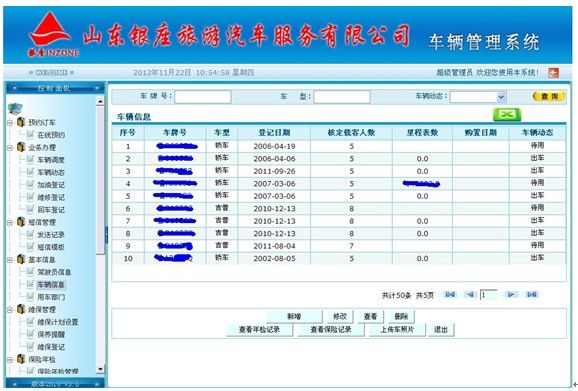Click the computer icon atop sidebar tree
Screen dimensions: 578x391
(x=15, y=108)
